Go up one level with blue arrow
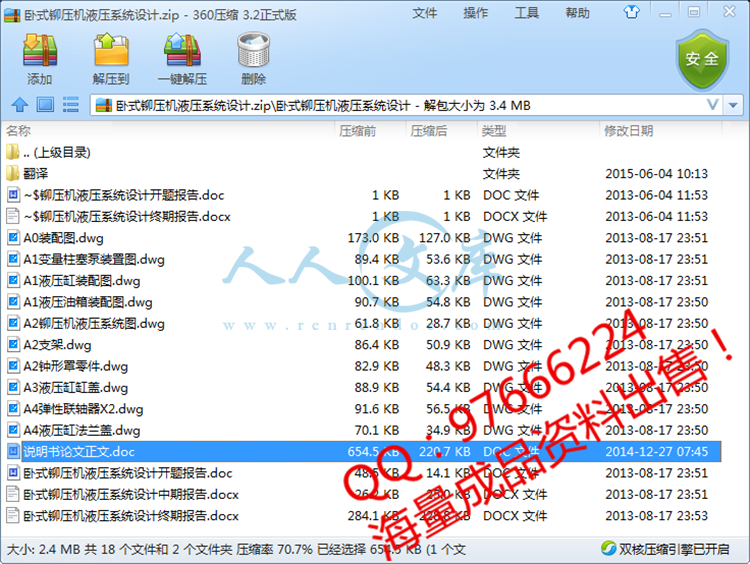The height and width of the screenshot is (564, 750). (x=20, y=104)
